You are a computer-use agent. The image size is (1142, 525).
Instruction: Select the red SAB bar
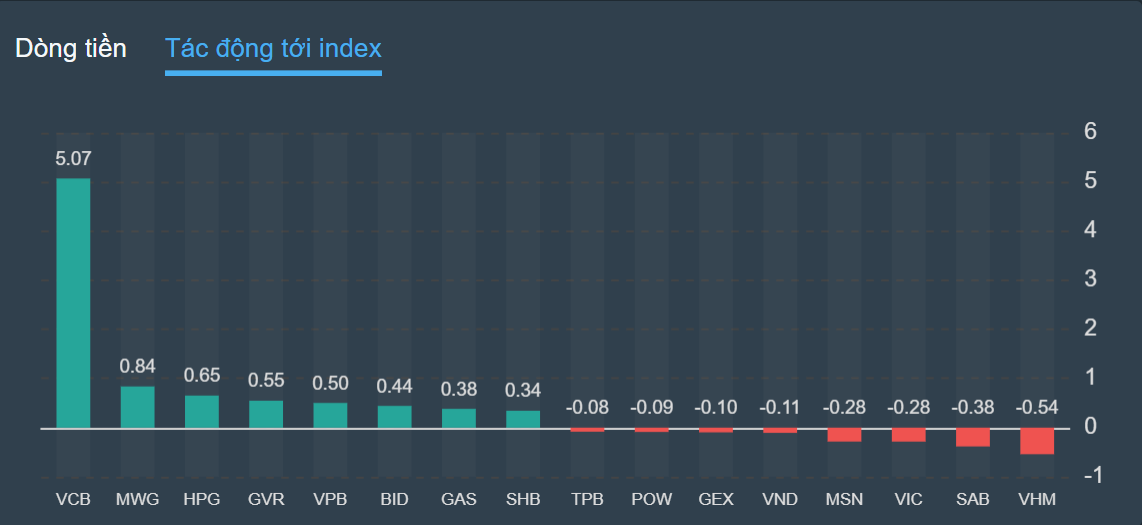(x=973, y=437)
